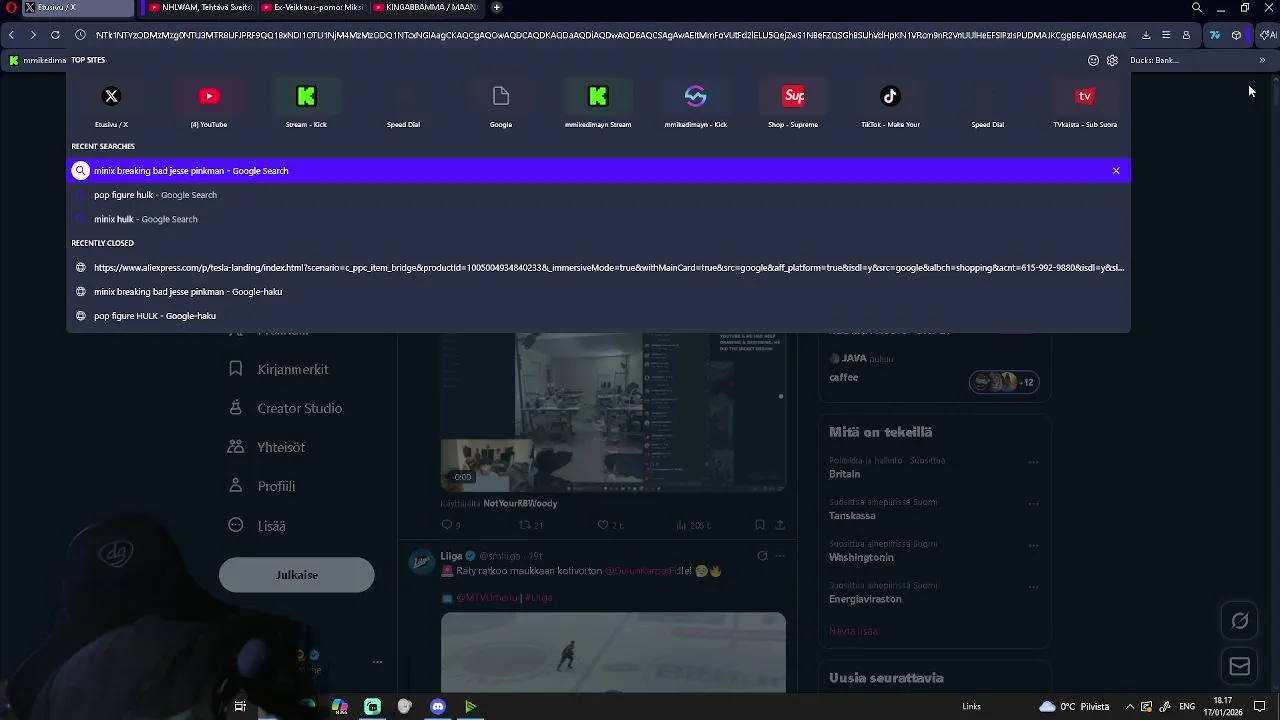The width and height of the screenshot is (1280, 720).
Task: Open the Liiga hockey video thumbnail
Action: click(x=613, y=652)
